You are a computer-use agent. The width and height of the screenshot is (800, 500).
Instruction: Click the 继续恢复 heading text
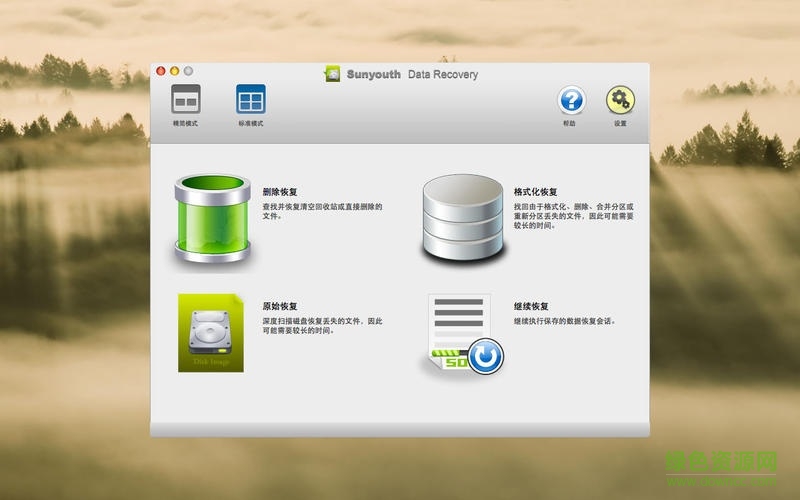tap(531, 306)
